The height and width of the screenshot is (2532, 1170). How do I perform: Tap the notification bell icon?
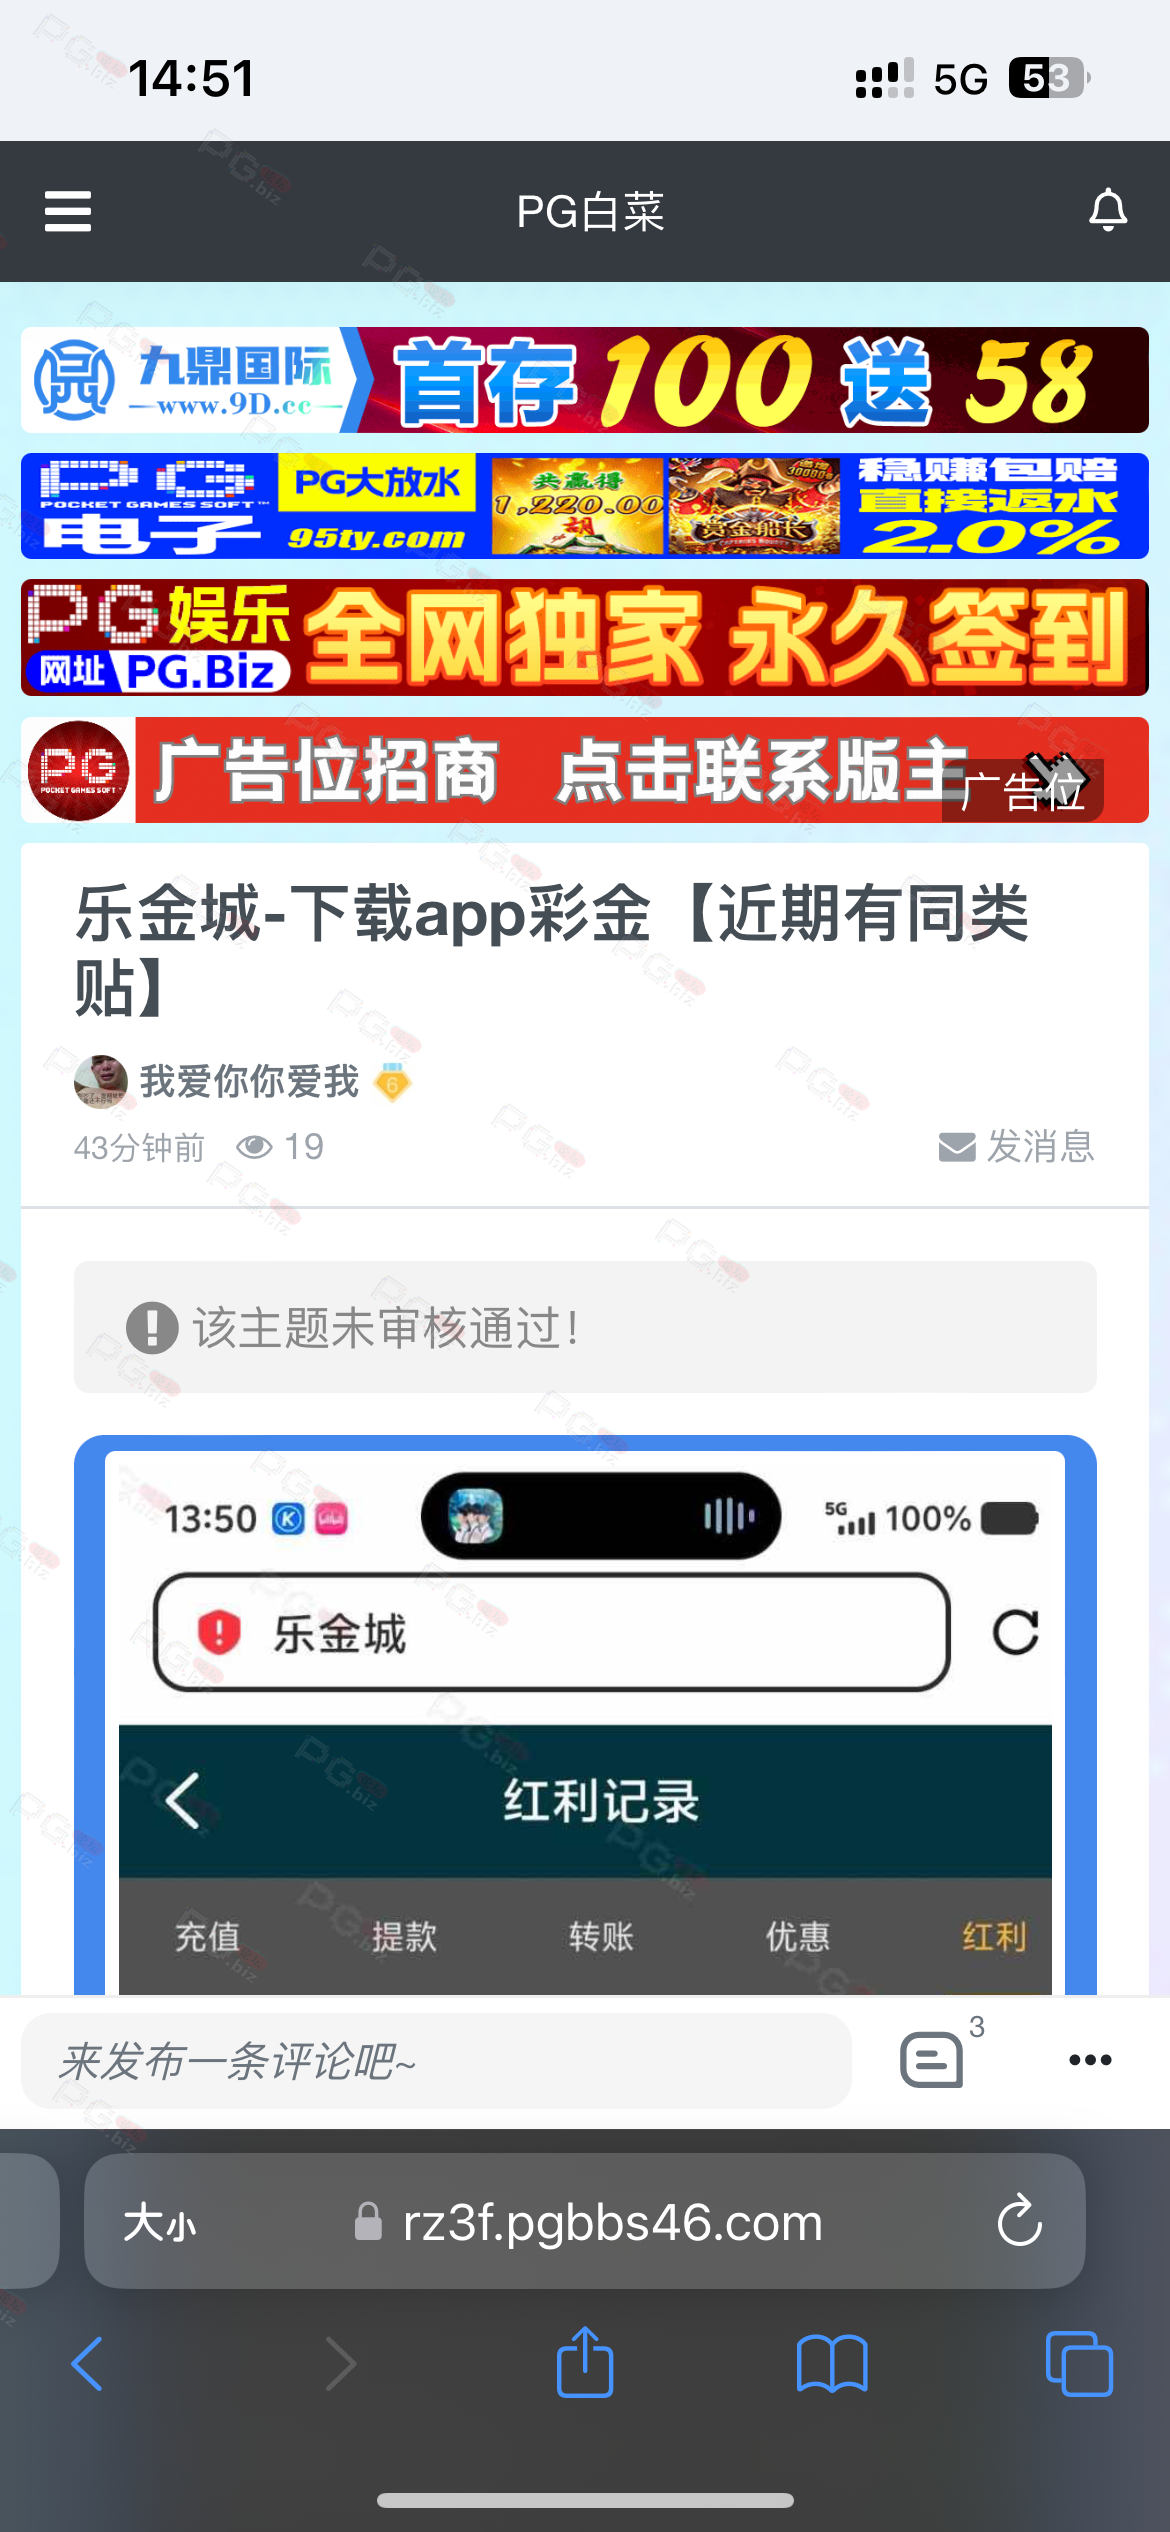1107,210
